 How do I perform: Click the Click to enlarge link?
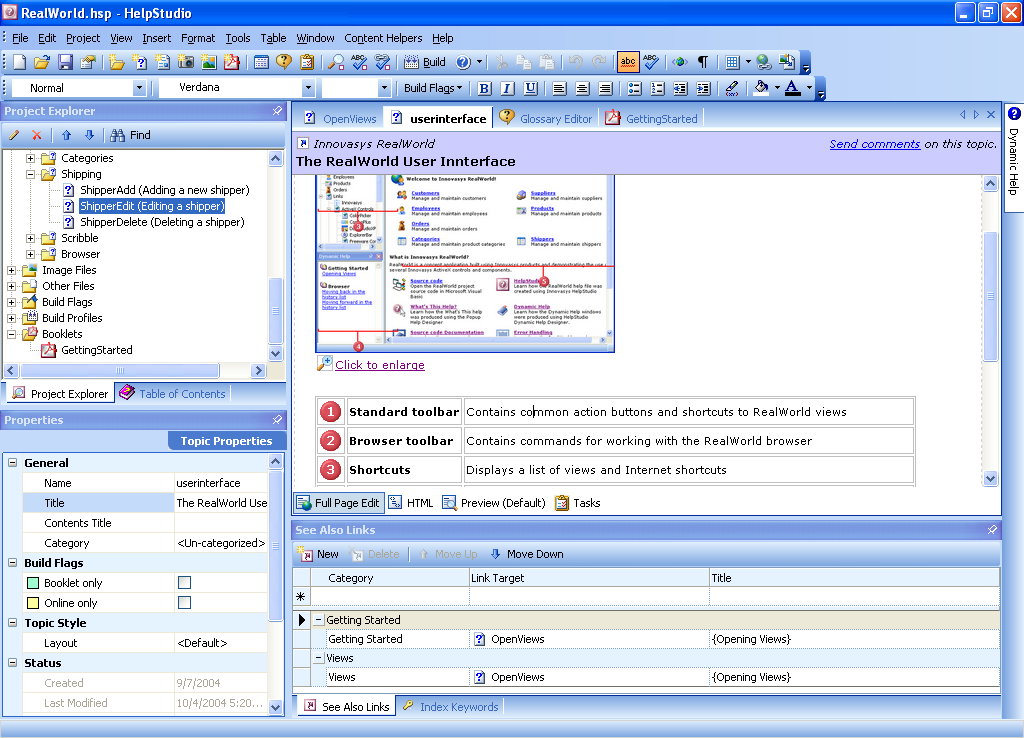pyautogui.click(x=379, y=365)
